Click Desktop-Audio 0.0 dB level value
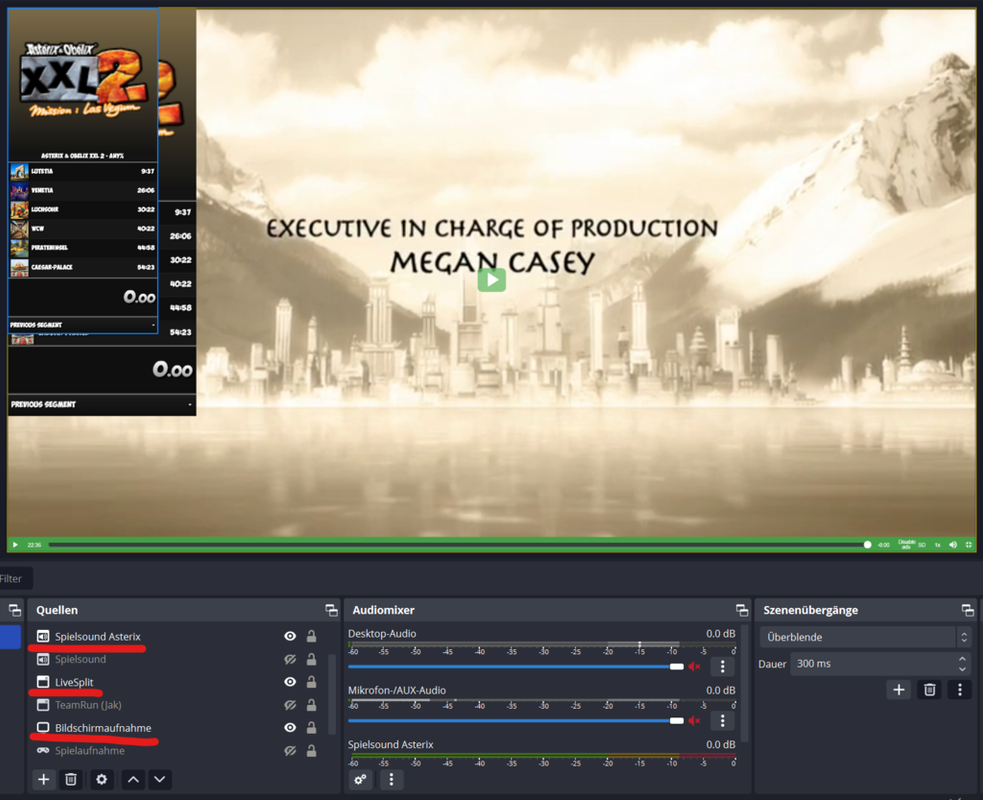 pos(720,633)
